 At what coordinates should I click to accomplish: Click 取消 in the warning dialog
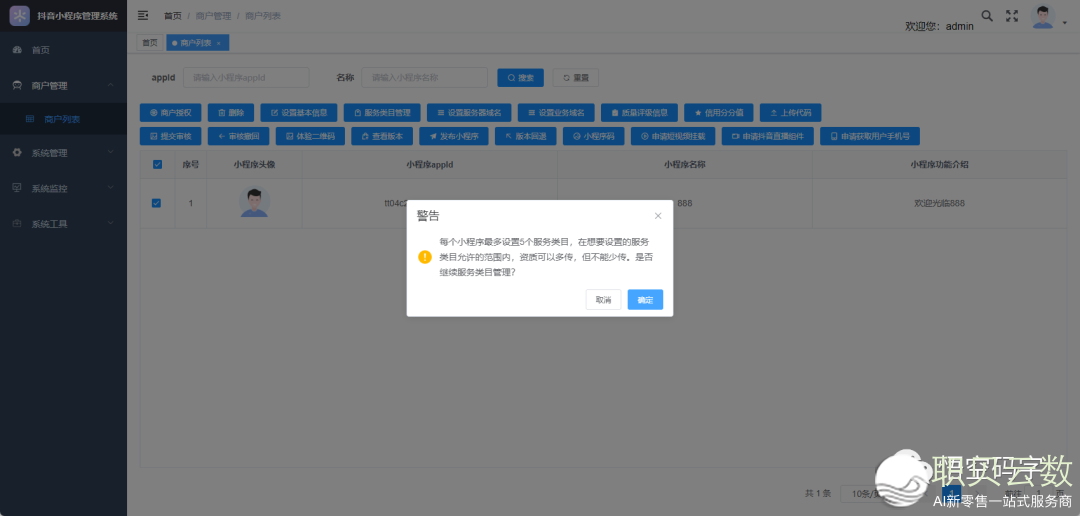[x=603, y=300]
